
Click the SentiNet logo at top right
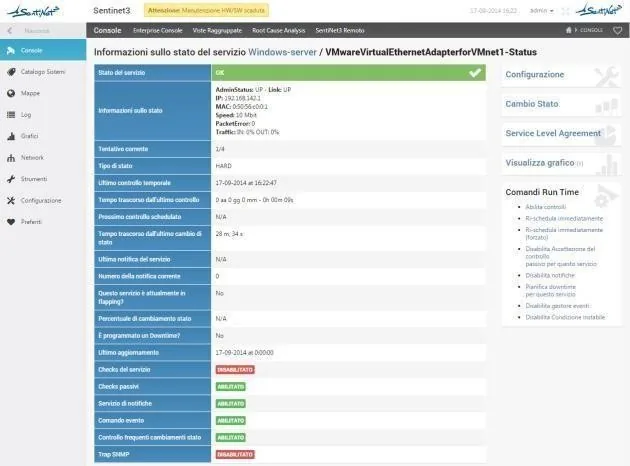click(599, 10)
